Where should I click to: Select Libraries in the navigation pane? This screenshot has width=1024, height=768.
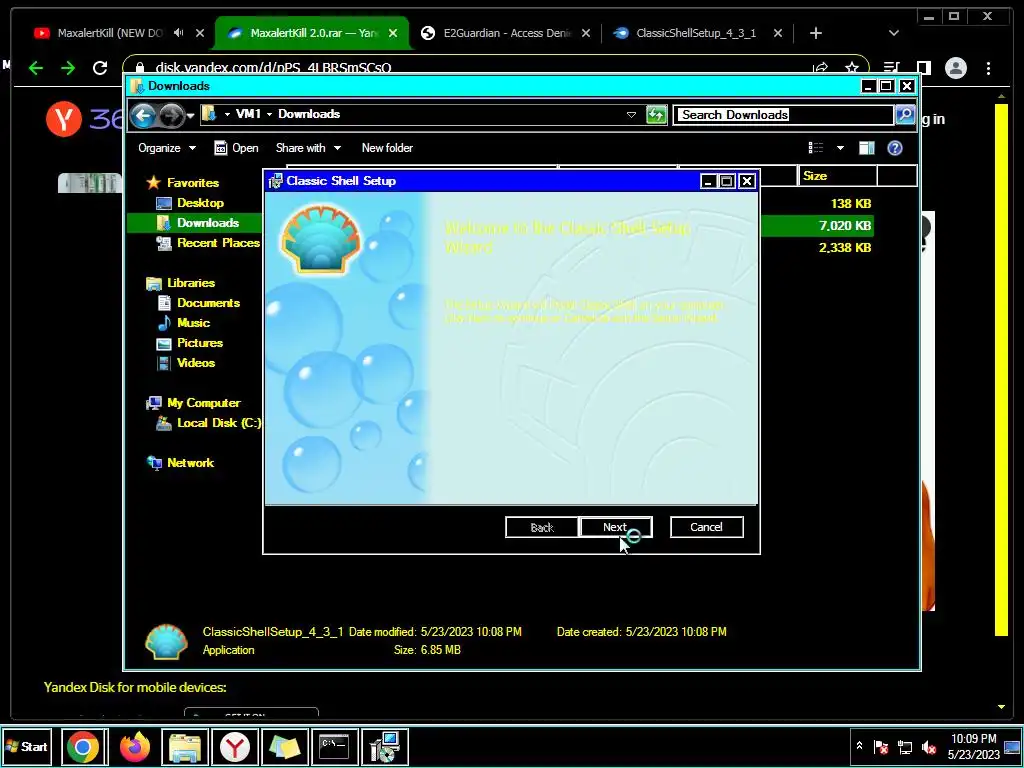[191, 283]
